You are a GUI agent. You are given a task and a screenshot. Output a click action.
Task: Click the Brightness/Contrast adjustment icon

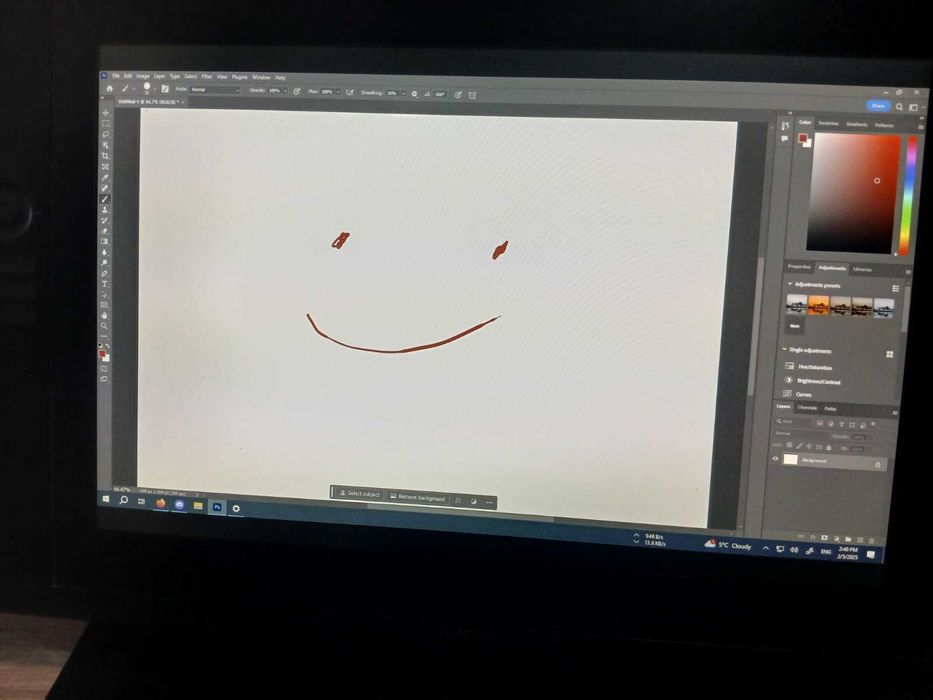click(788, 380)
